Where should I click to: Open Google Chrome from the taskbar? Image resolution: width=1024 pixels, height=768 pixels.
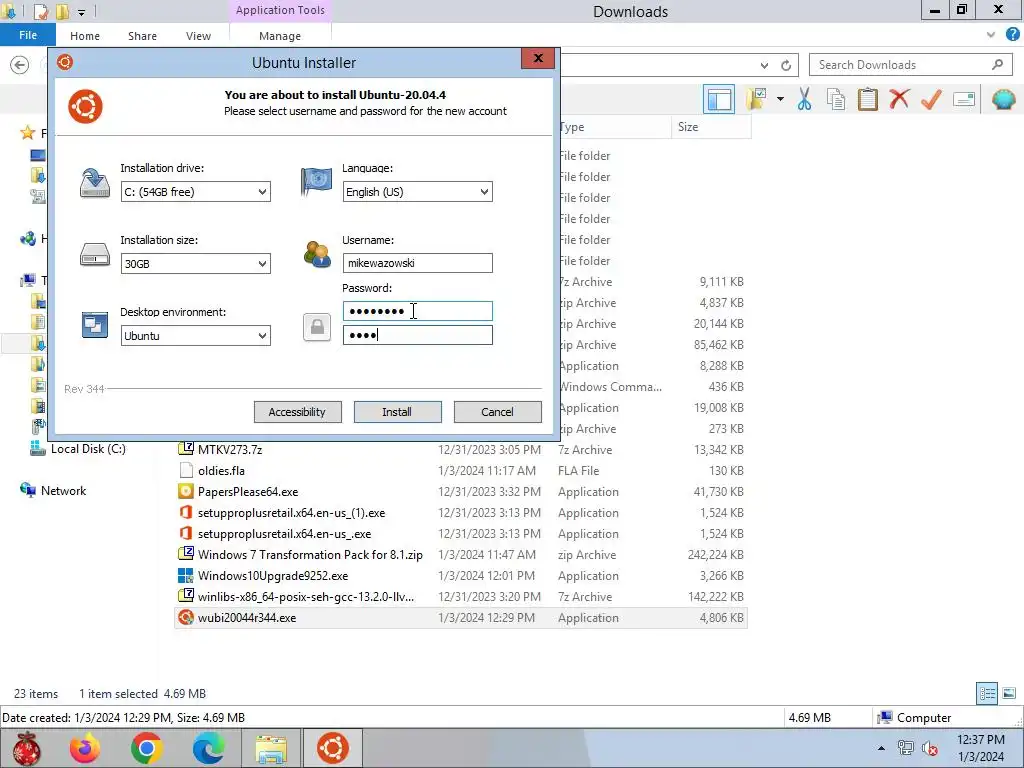[x=146, y=748]
